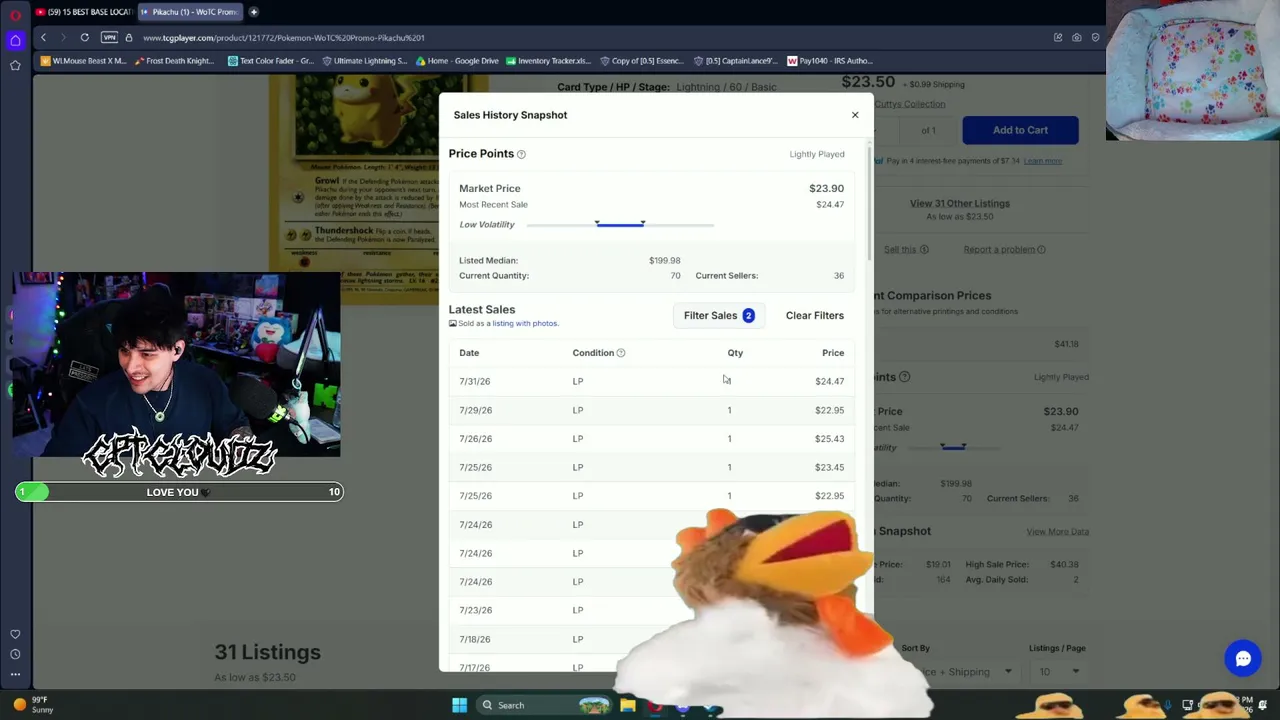Screen dimensions: 1280x720
Task: Click the $199.98 Listed Median value
Action: (x=664, y=261)
